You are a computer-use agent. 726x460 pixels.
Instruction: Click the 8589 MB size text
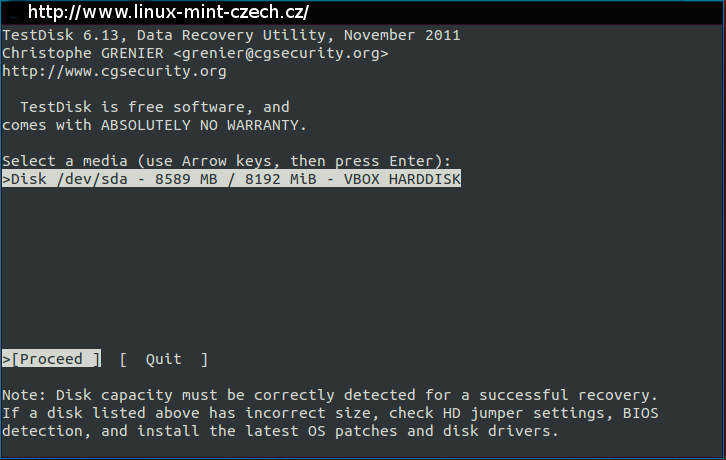coord(186,179)
